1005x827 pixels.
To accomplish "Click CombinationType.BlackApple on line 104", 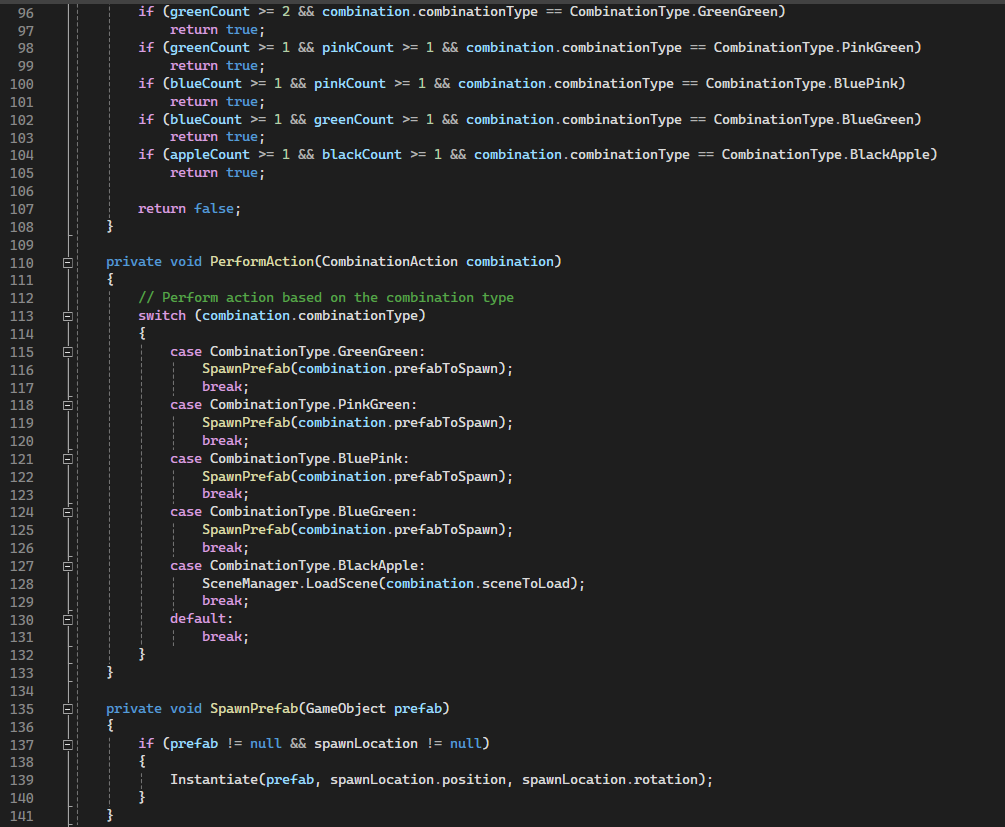I will 826,155.
